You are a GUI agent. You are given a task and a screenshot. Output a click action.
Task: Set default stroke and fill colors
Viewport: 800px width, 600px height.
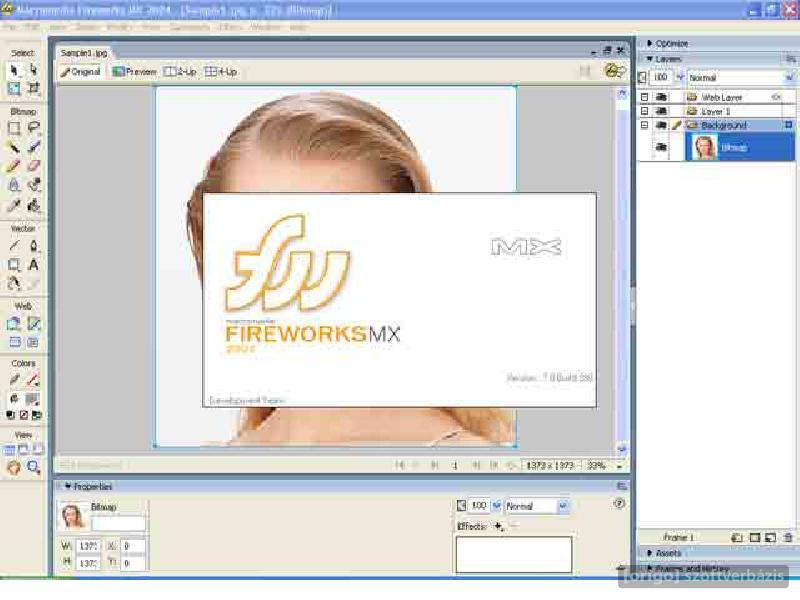point(10,415)
